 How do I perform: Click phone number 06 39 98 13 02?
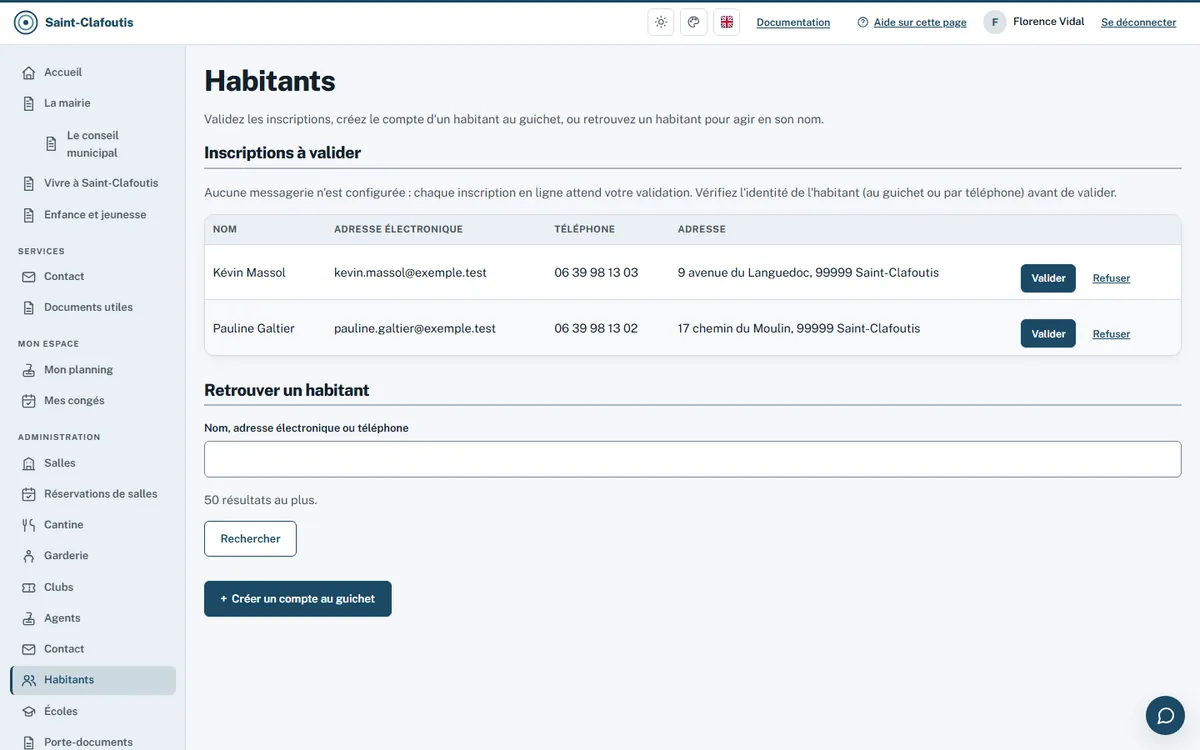(596, 328)
